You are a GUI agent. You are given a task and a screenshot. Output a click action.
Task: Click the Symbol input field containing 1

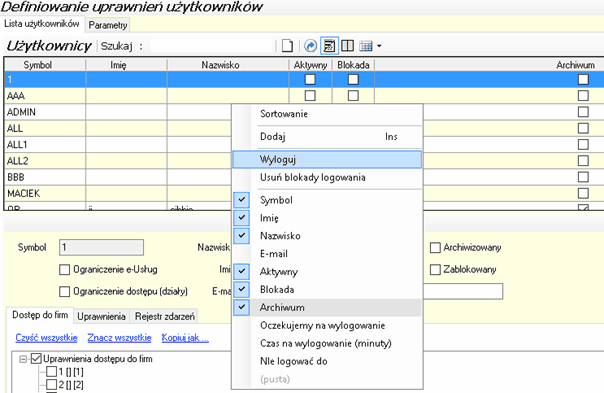(x=101, y=247)
